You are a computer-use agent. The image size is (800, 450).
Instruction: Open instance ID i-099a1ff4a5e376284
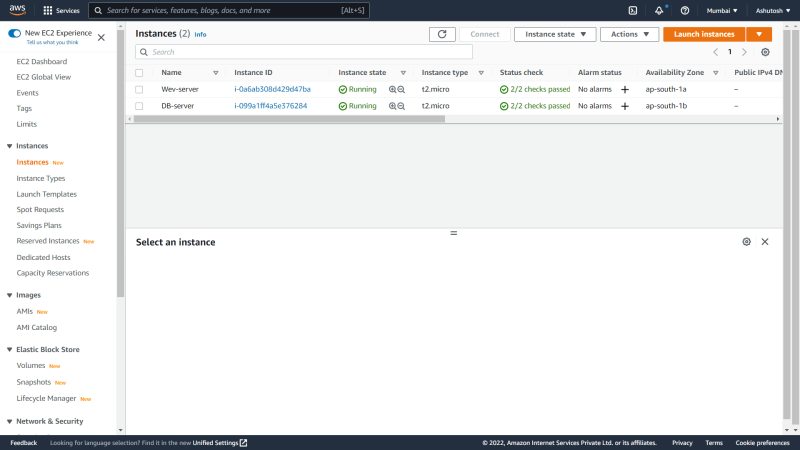pyautogui.click(x=271, y=106)
